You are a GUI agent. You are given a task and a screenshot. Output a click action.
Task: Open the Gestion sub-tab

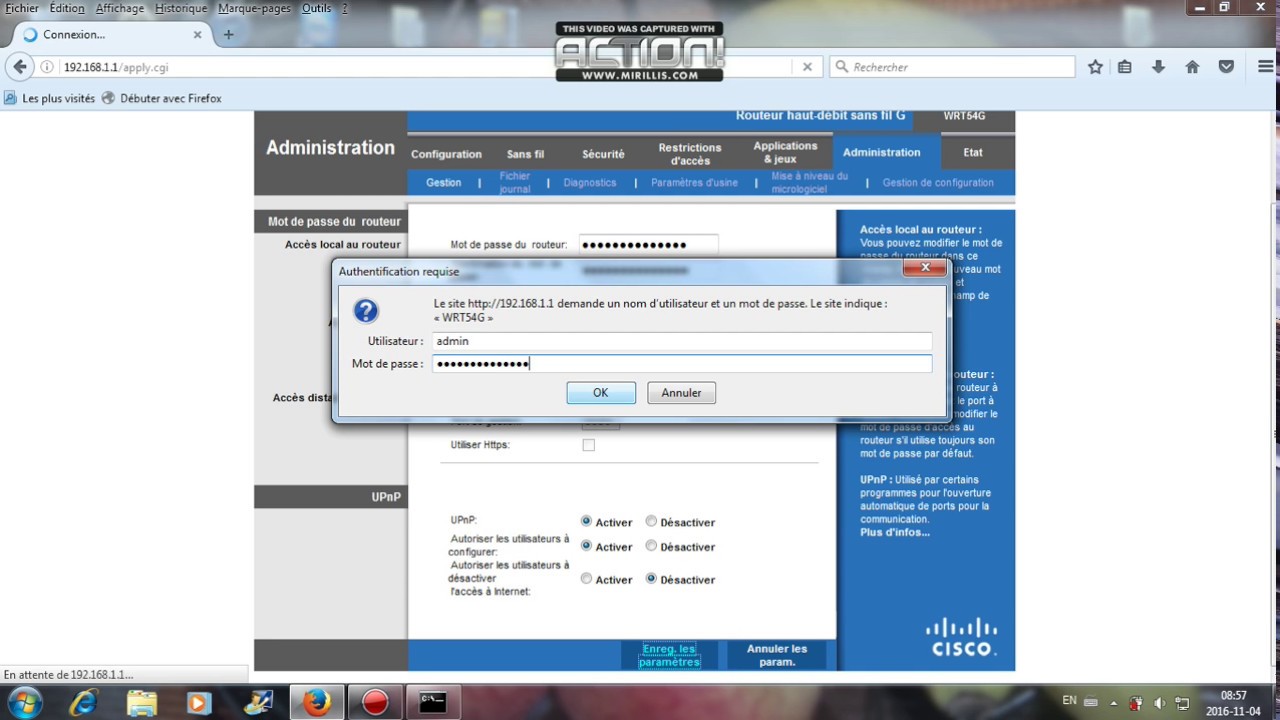point(444,183)
